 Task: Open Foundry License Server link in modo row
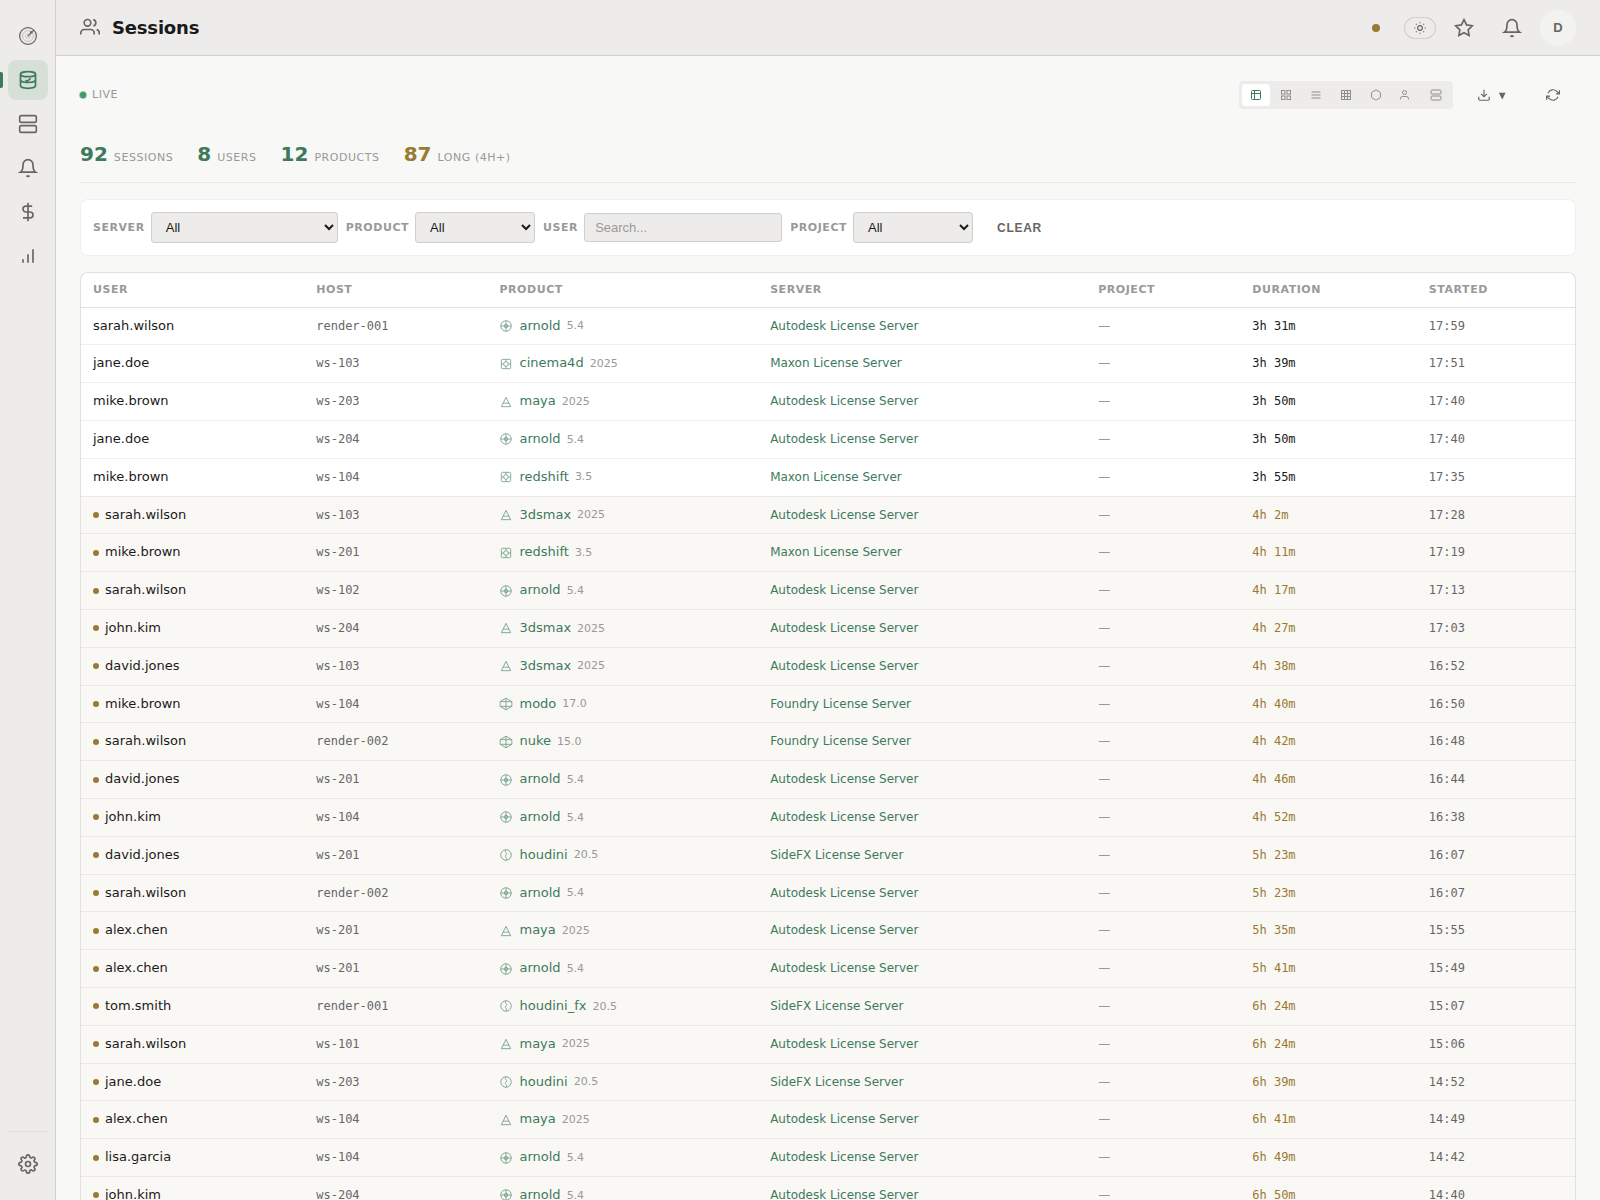tap(840, 704)
